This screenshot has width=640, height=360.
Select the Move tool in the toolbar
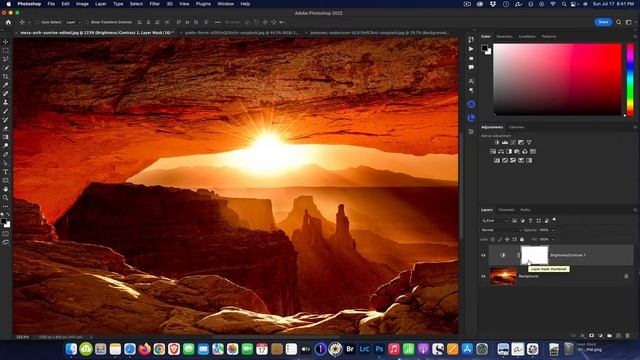click(x=5, y=42)
